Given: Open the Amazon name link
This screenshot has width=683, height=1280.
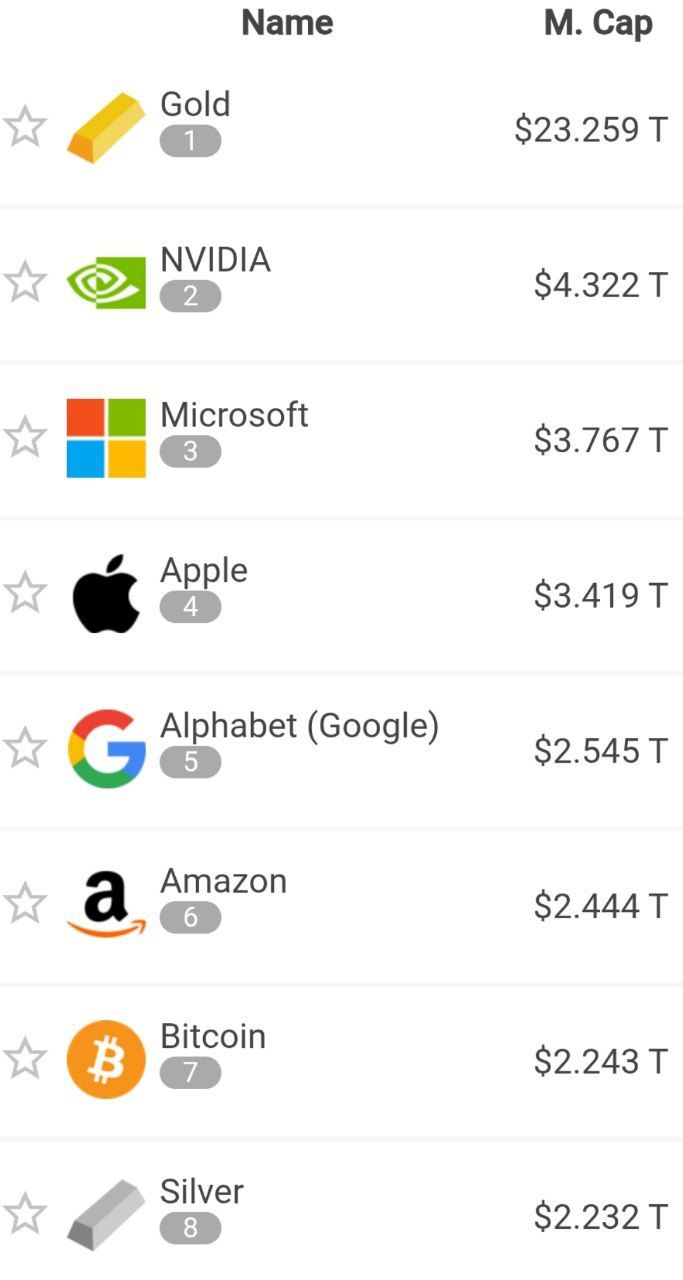Looking at the screenshot, I should pos(223,881).
